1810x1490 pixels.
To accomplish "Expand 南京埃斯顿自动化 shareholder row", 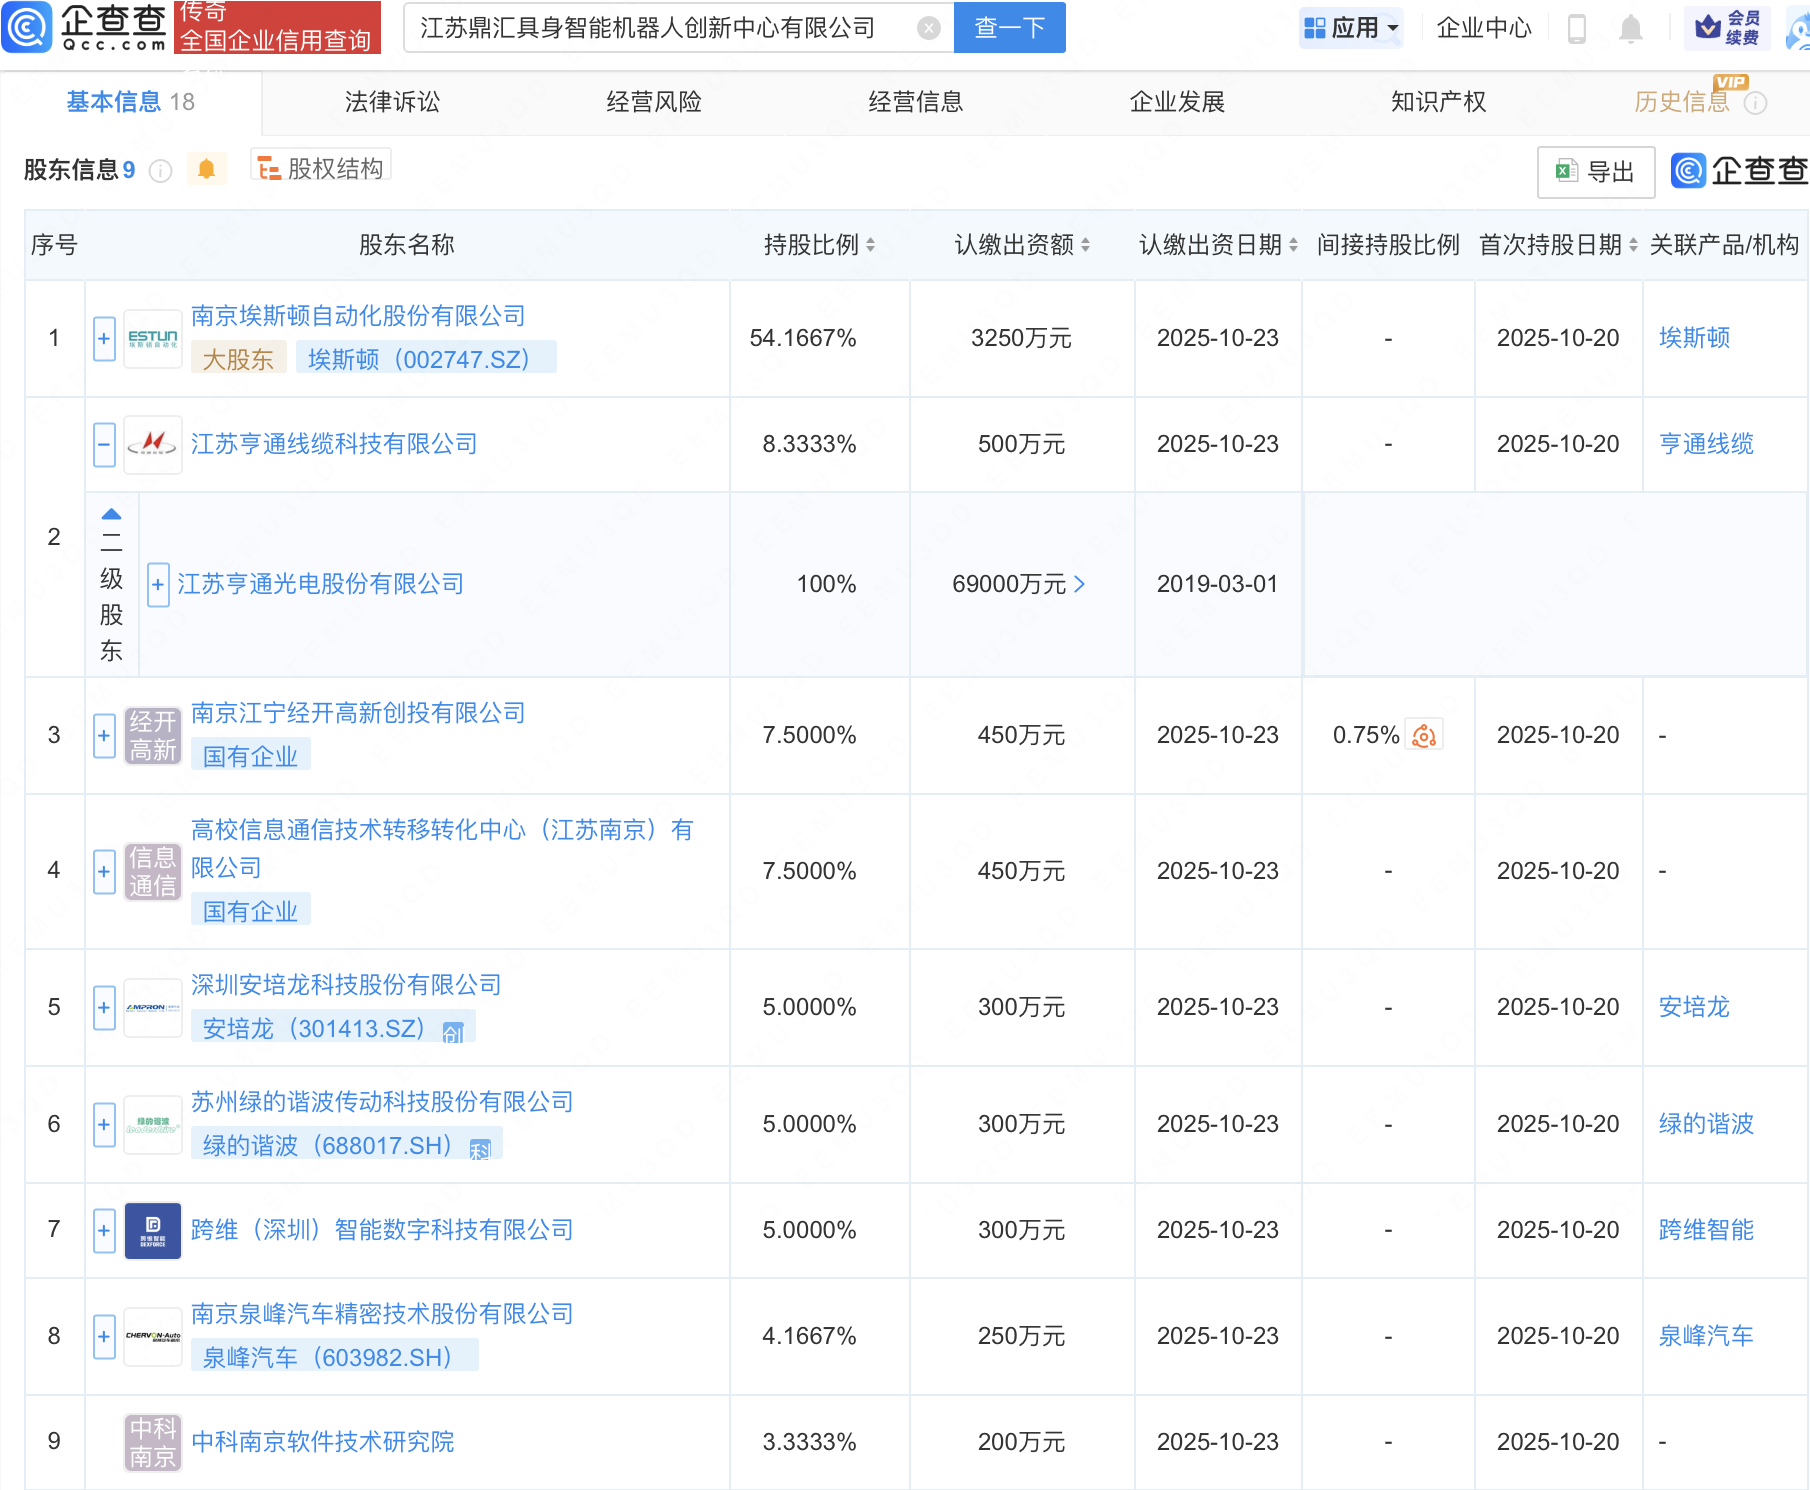I will (104, 339).
